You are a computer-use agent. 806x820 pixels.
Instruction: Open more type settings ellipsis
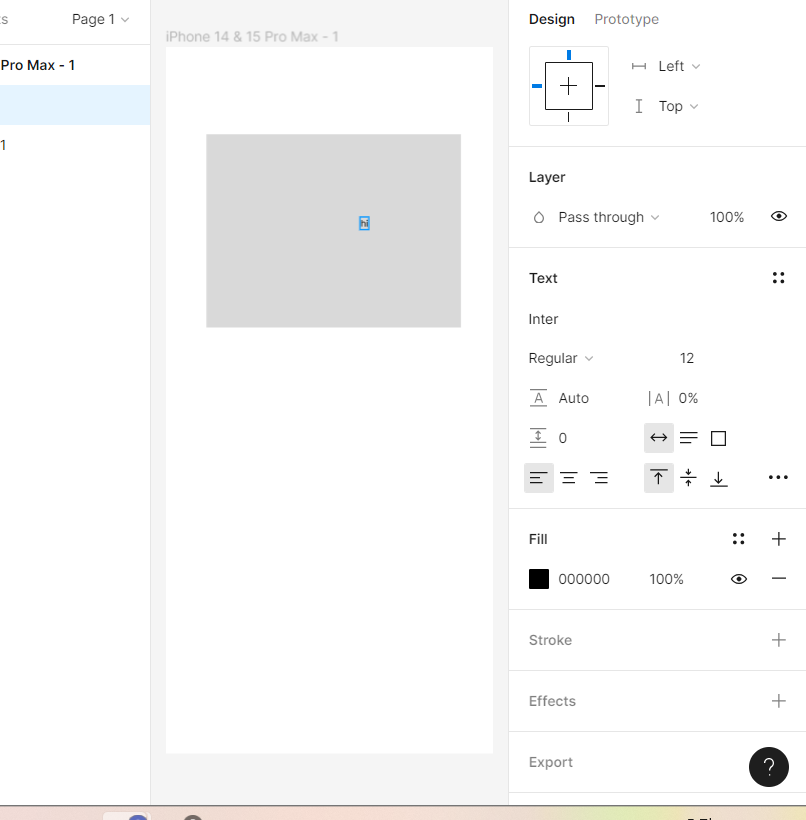778,477
